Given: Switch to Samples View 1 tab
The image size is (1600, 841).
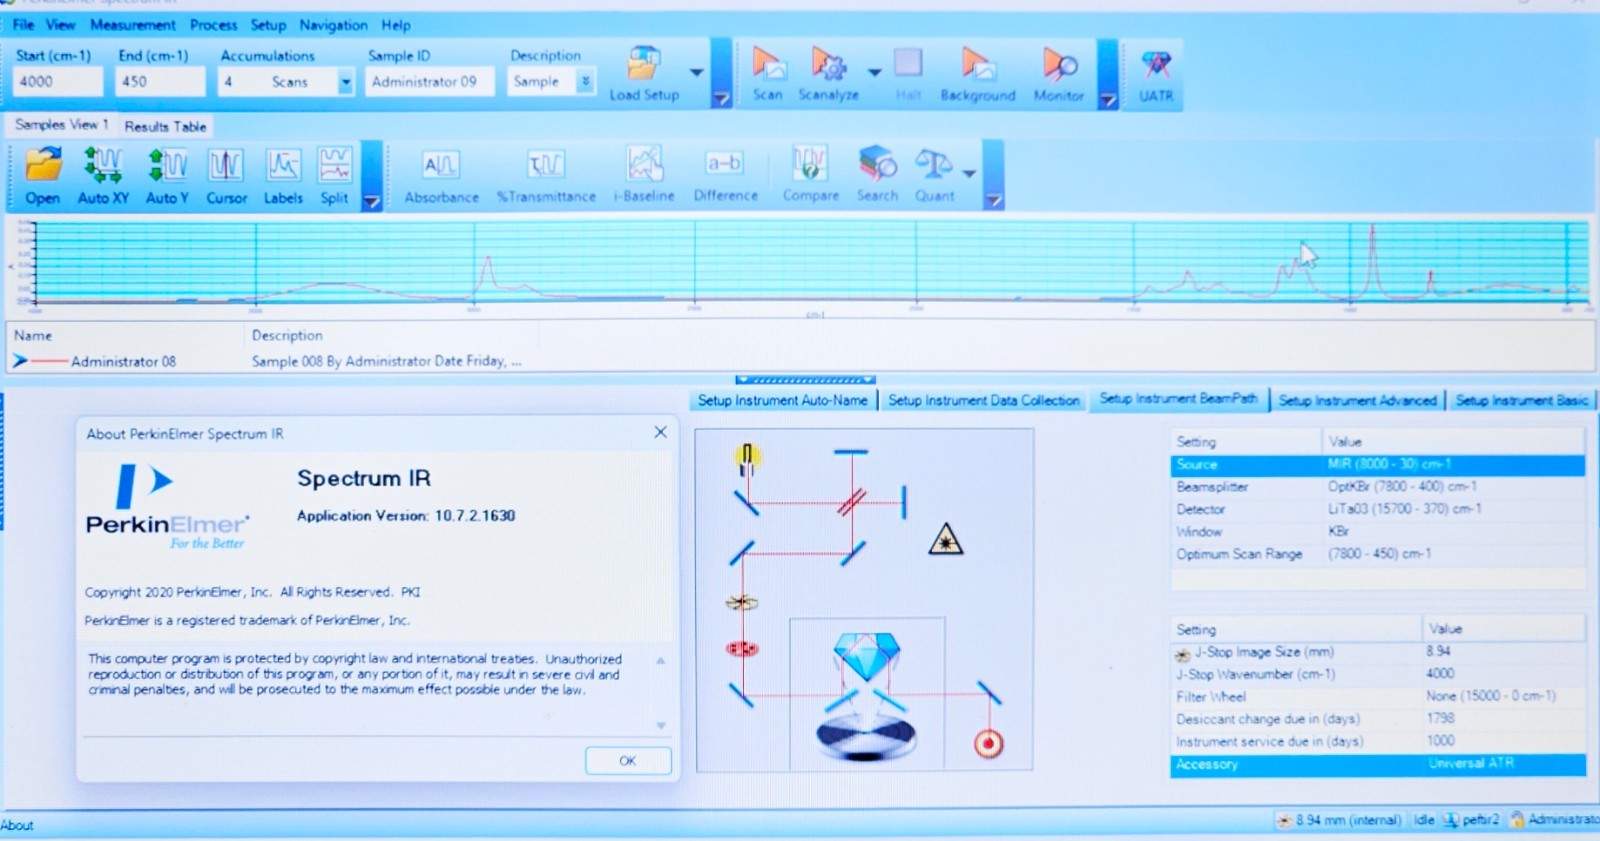Looking at the screenshot, I should [61, 125].
